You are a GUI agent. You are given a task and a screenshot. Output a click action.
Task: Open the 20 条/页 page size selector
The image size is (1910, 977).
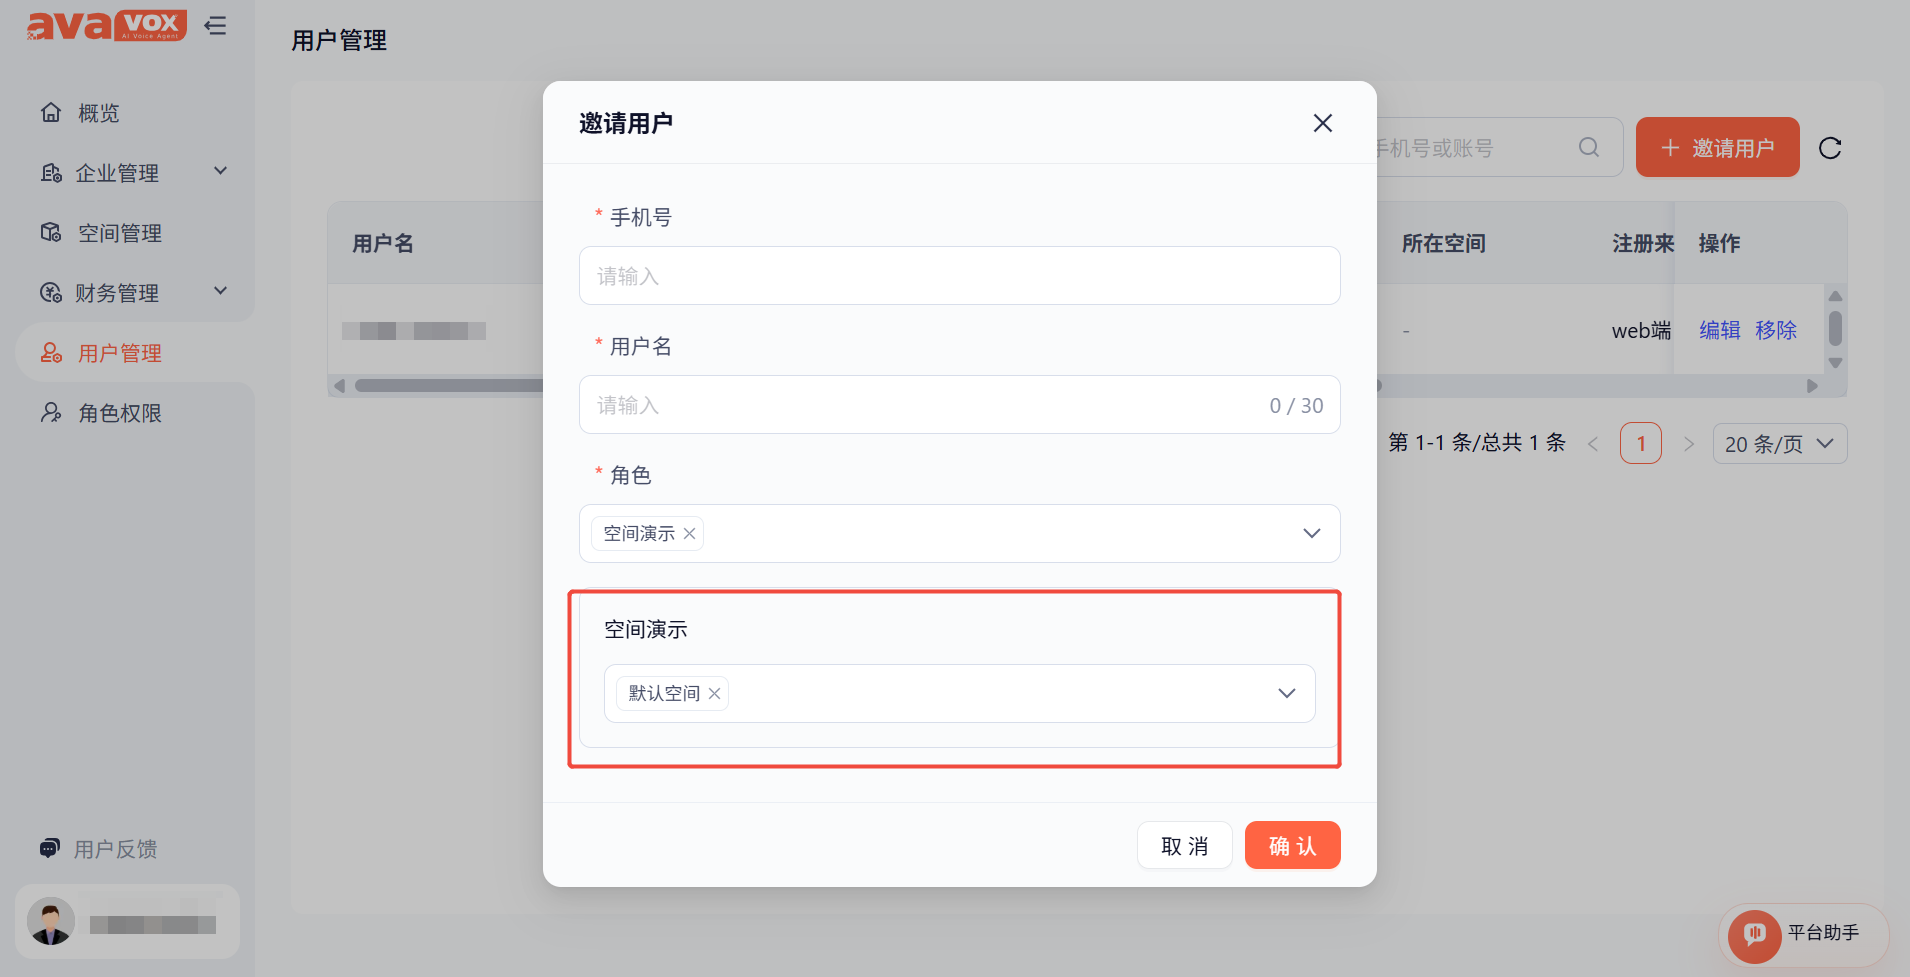(1780, 444)
